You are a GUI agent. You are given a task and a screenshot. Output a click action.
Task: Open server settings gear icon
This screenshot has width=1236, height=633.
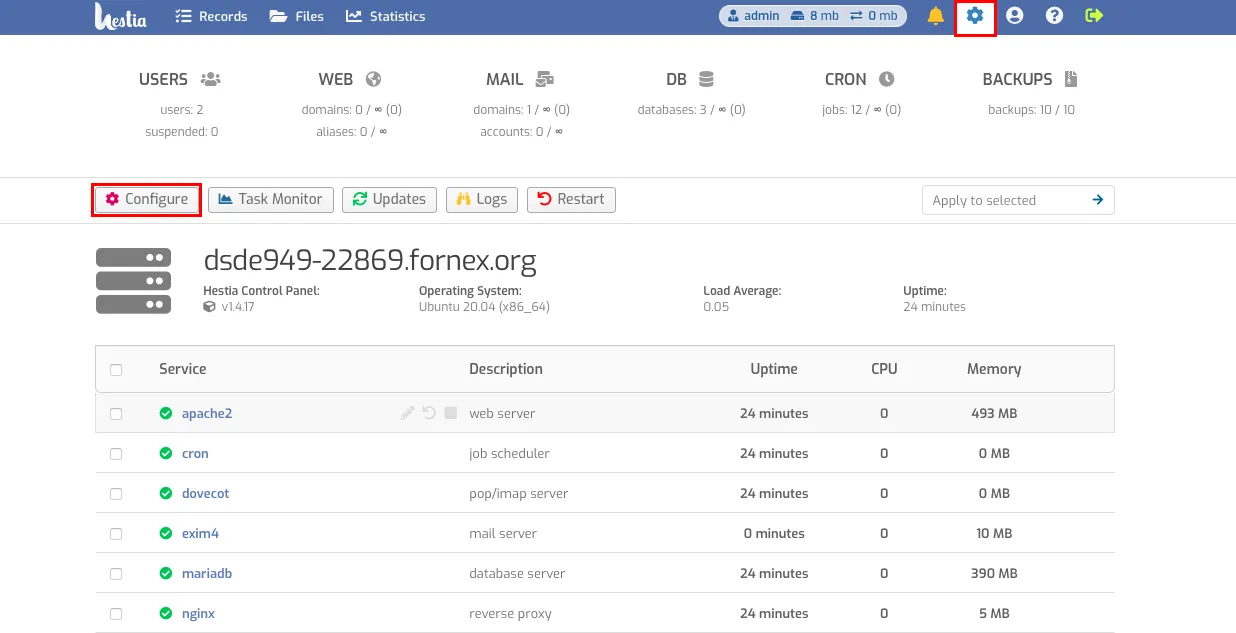click(975, 16)
